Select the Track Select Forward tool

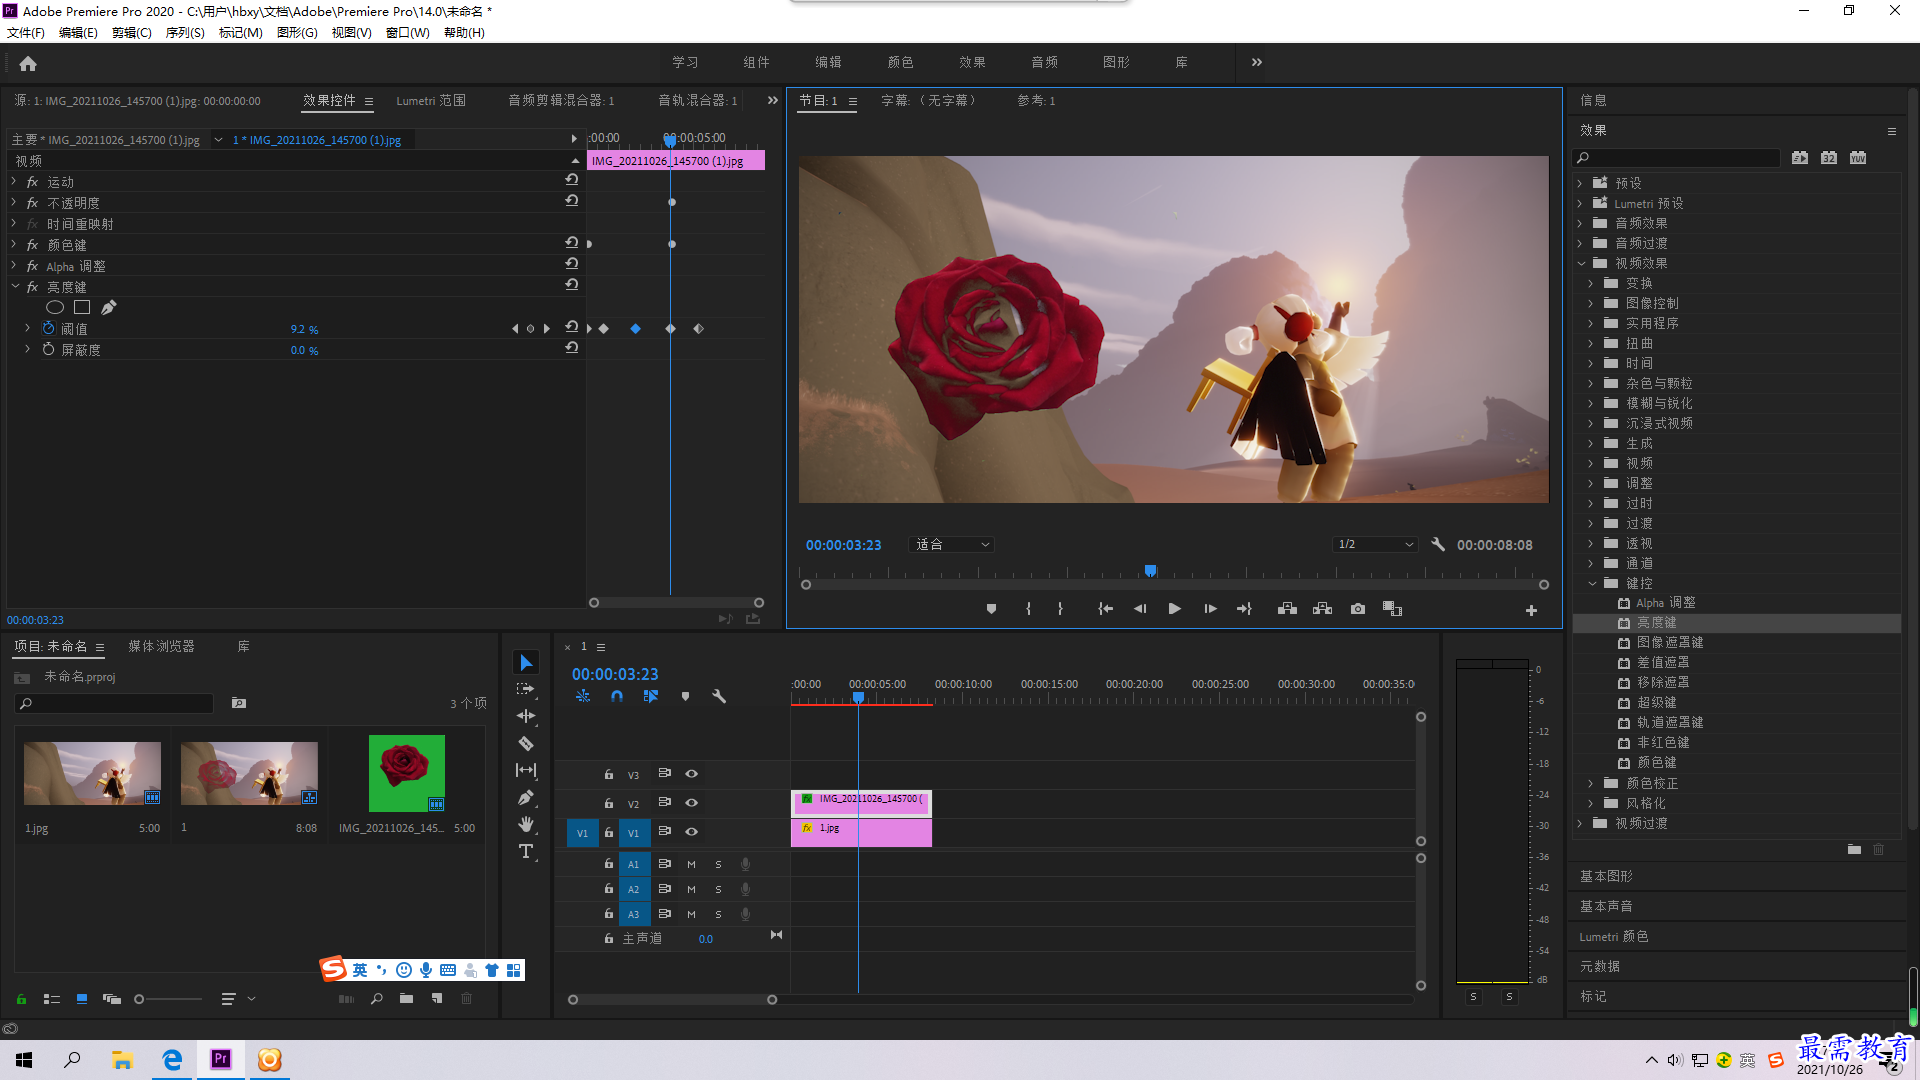526,689
